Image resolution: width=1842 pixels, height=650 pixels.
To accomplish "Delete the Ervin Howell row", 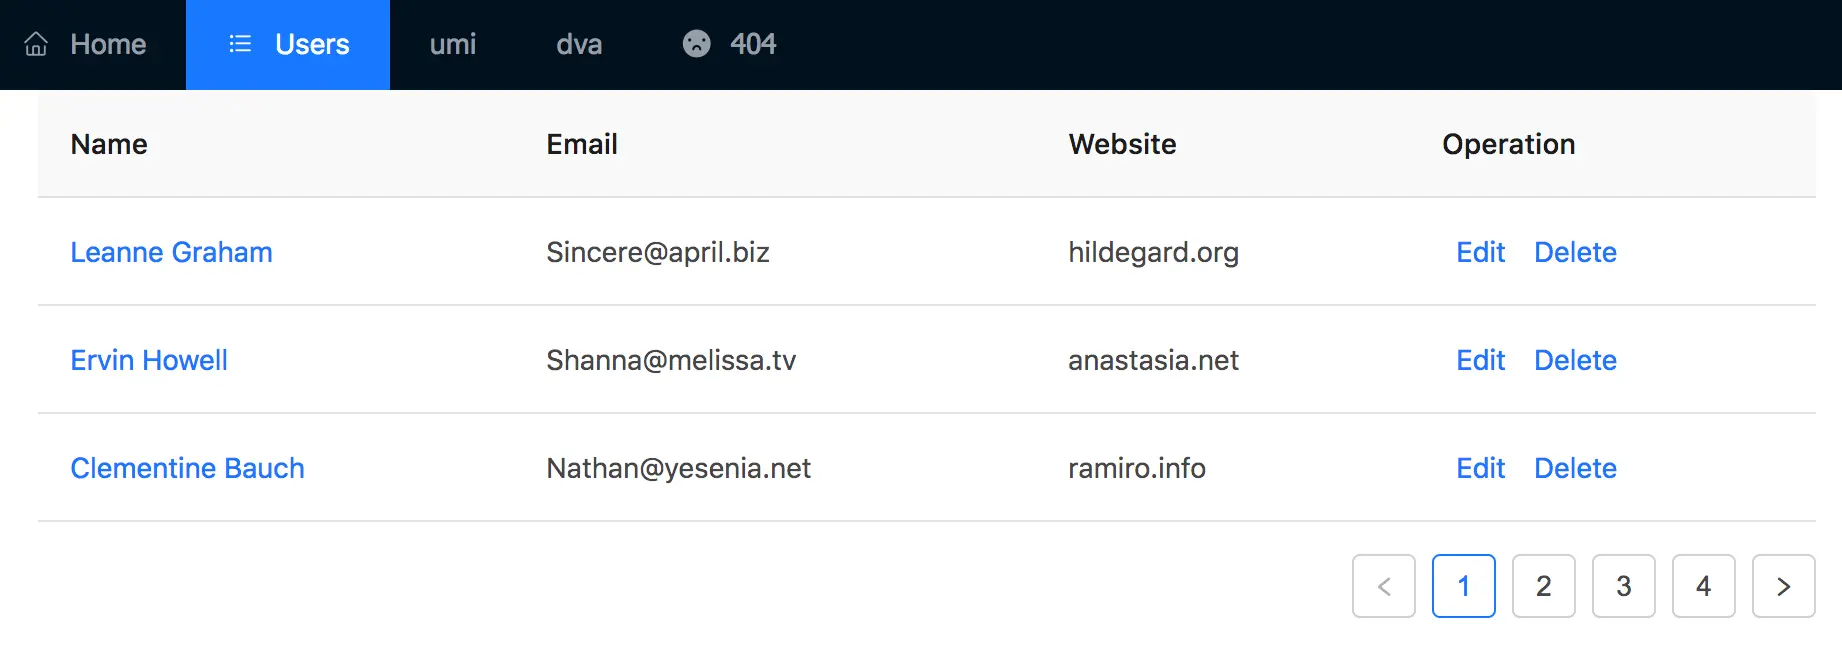I will point(1575,360).
